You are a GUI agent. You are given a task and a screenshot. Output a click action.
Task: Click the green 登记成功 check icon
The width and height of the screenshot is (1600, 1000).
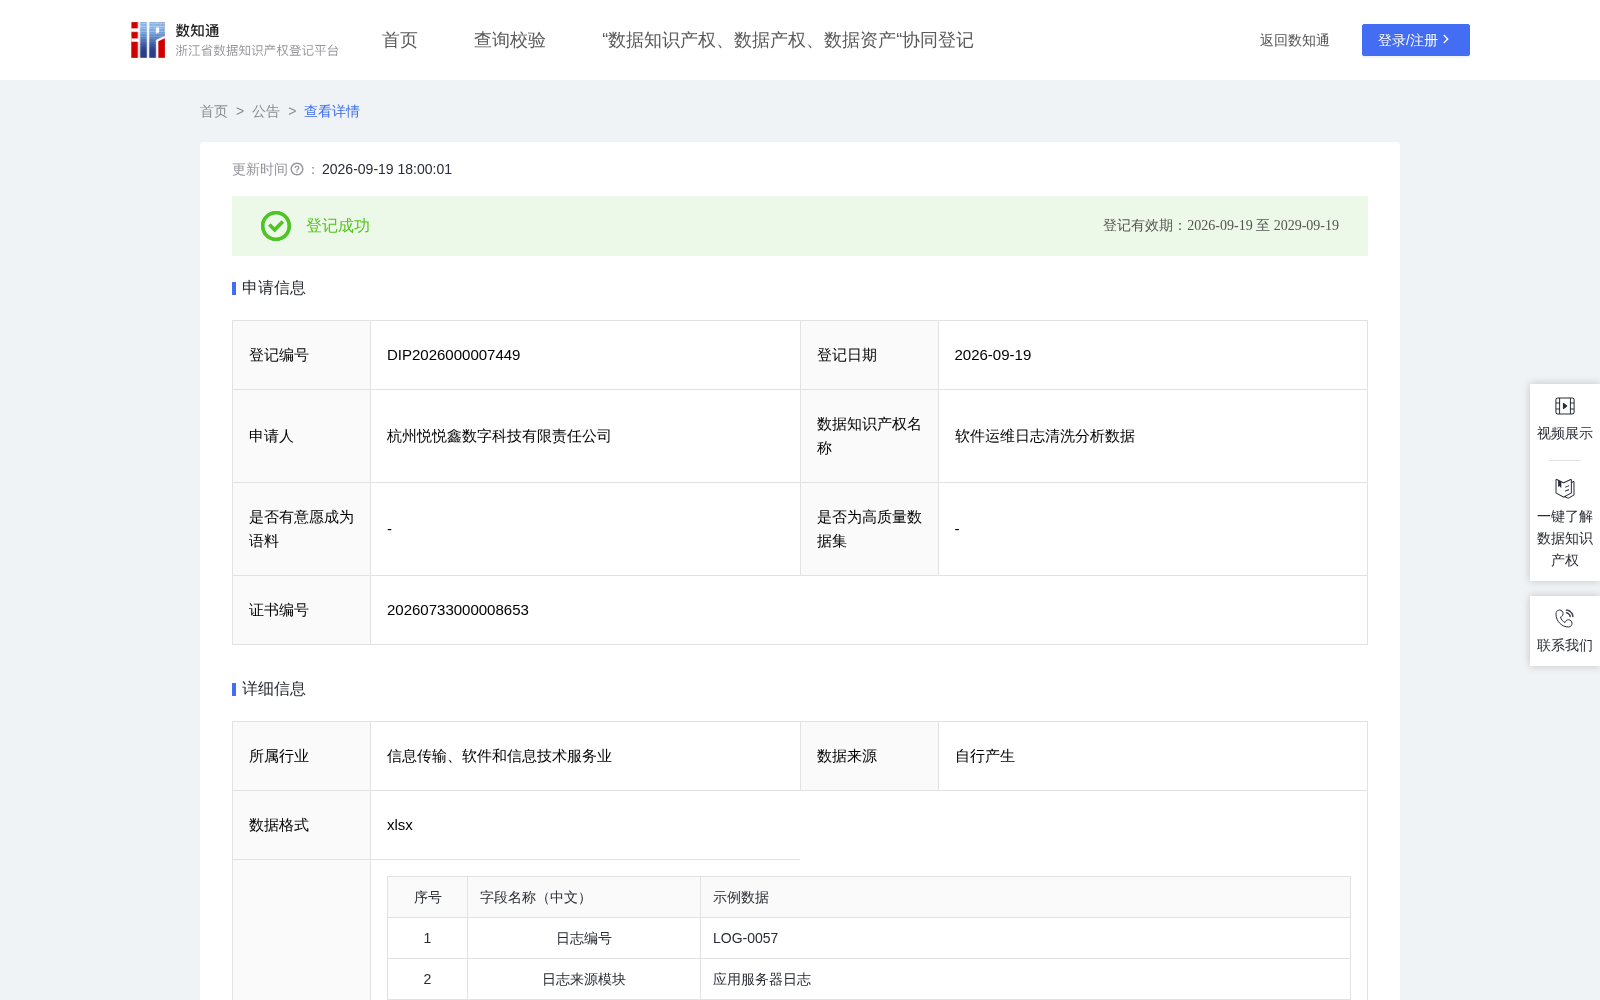pos(276,226)
